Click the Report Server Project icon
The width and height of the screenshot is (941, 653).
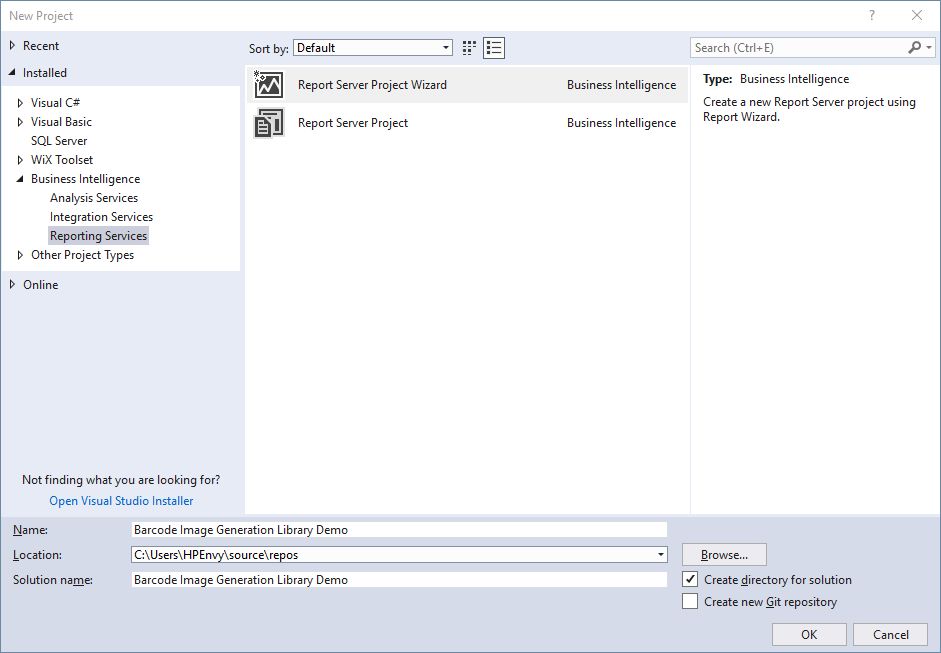(x=269, y=122)
